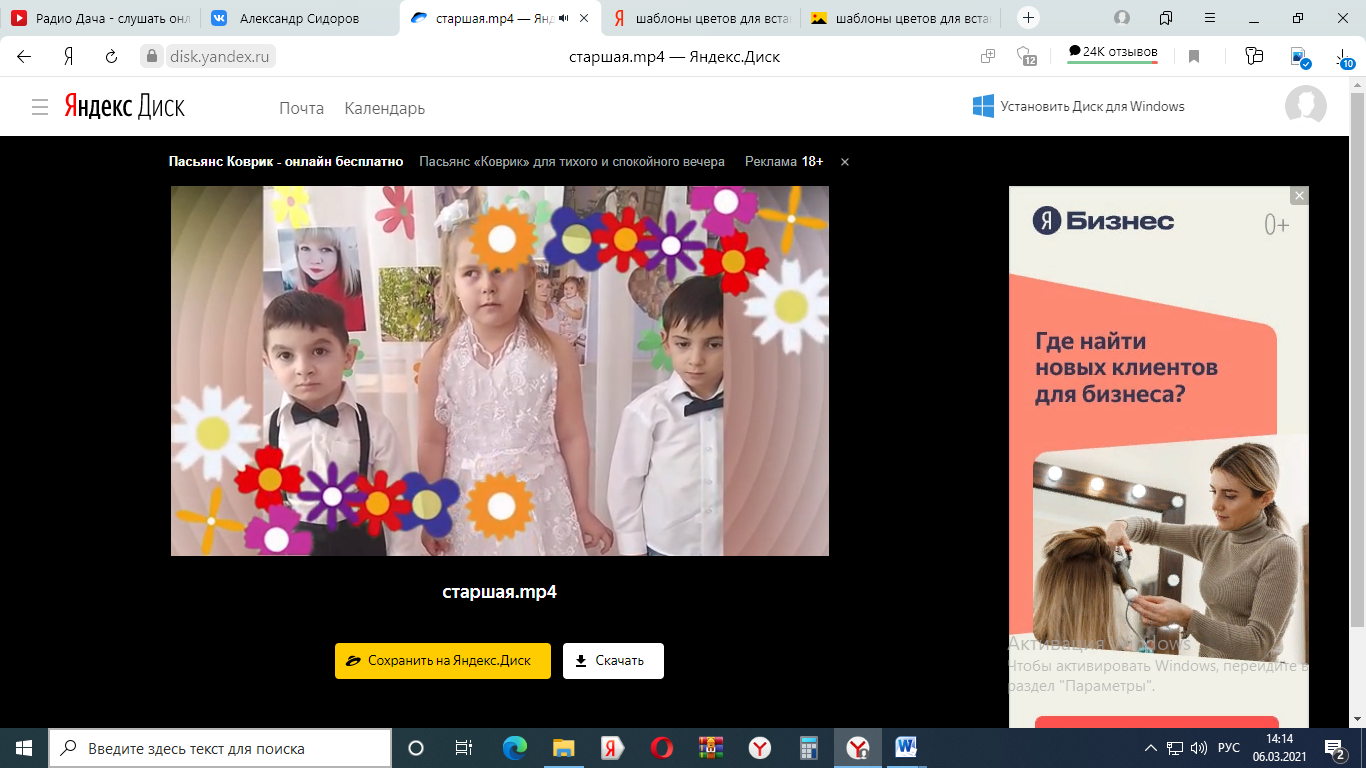Mute audio on the старшая.mp4 tab
The width and height of the screenshot is (1366, 768).
(x=565, y=18)
